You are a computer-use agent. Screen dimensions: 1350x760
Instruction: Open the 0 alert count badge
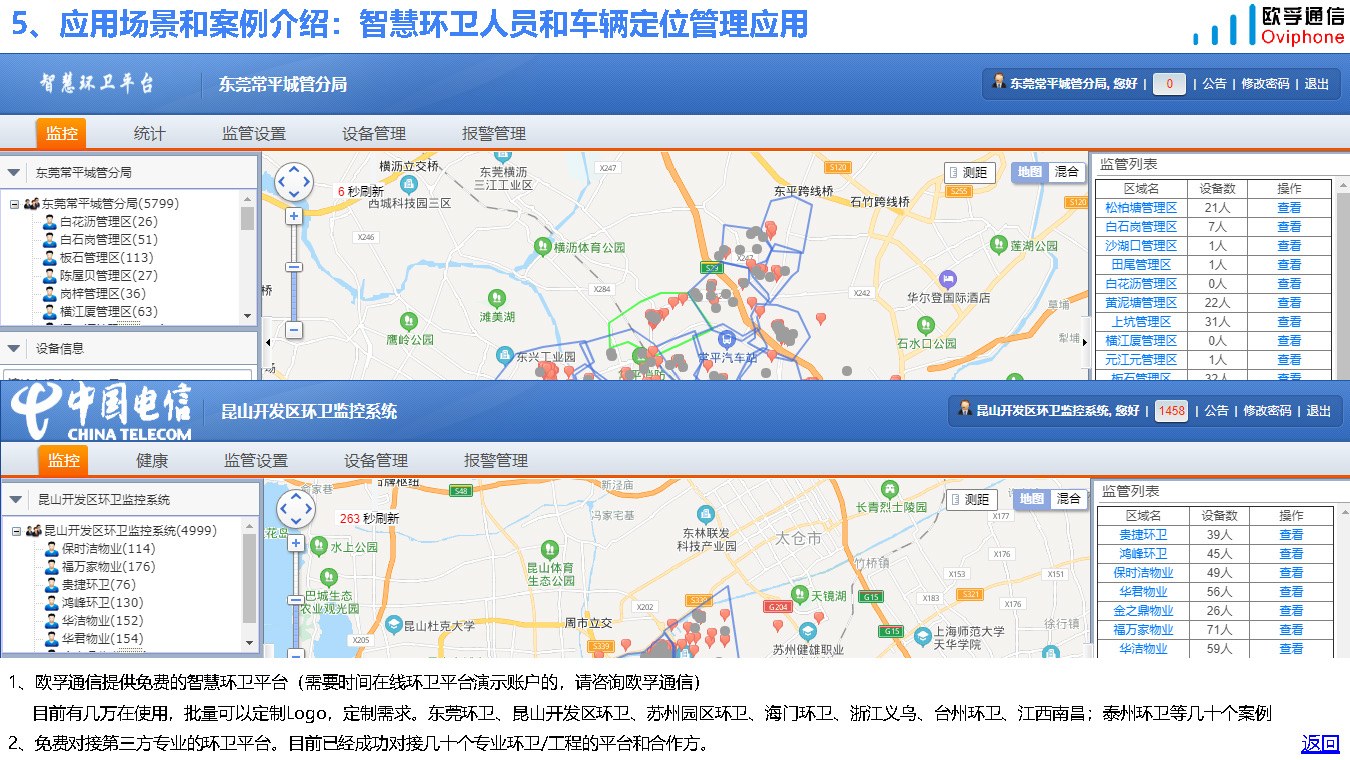1169,84
